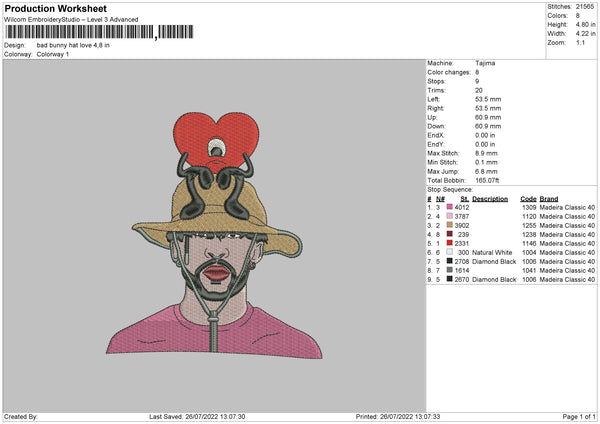The image size is (600, 424).
Task: Click the 'Description' column header
Action: [490, 199]
